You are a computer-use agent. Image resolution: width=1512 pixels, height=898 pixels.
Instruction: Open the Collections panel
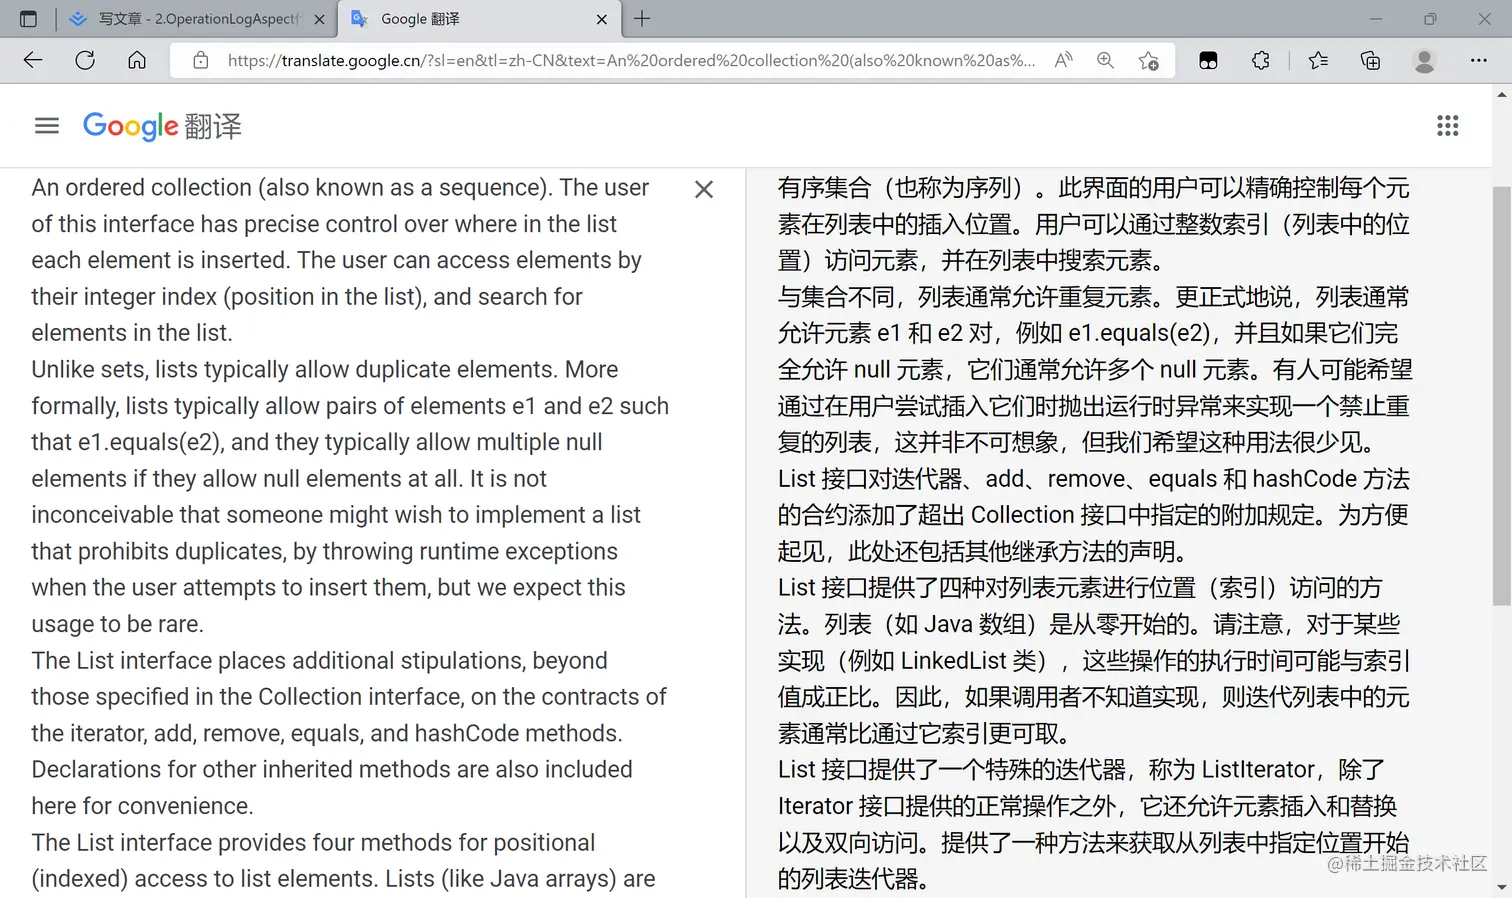[1370, 60]
